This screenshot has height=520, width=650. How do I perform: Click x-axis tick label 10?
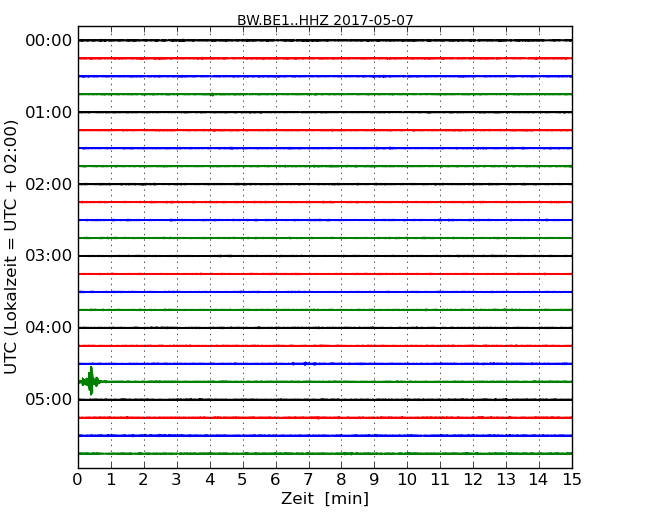(x=407, y=480)
